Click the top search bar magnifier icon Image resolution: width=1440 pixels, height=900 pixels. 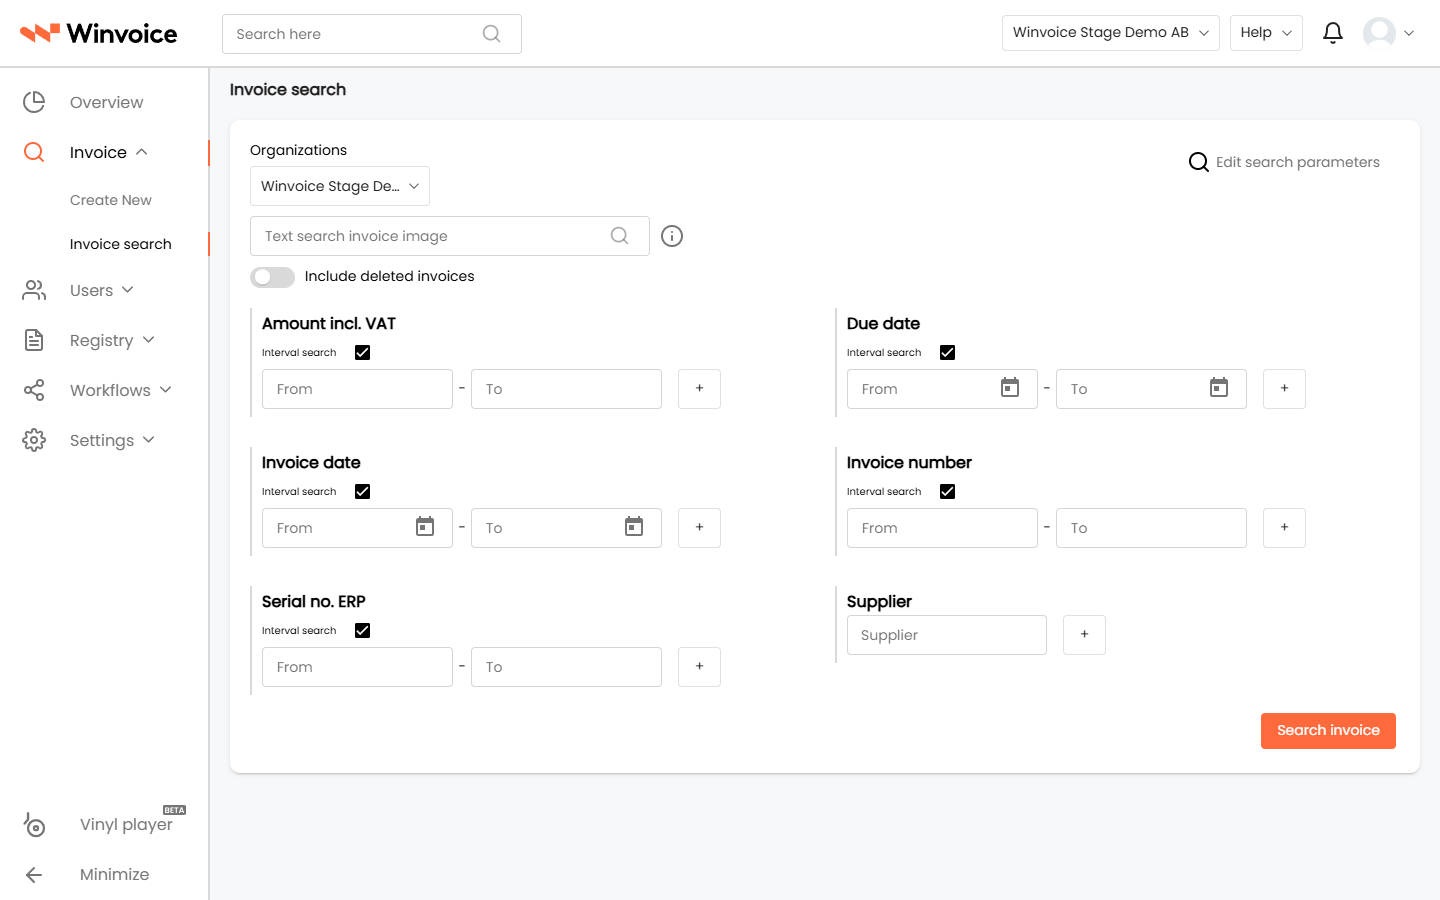(491, 34)
